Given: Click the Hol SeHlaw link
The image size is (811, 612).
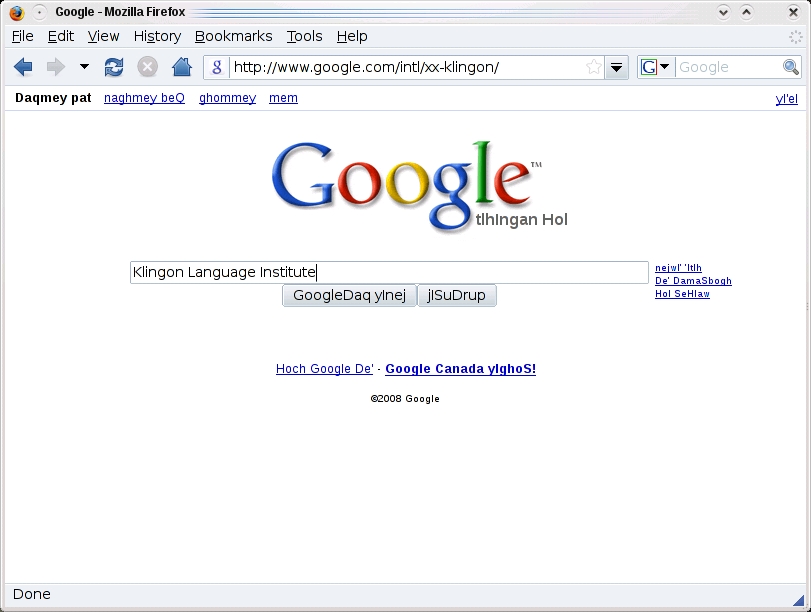Looking at the screenshot, I should click(x=682, y=294).
